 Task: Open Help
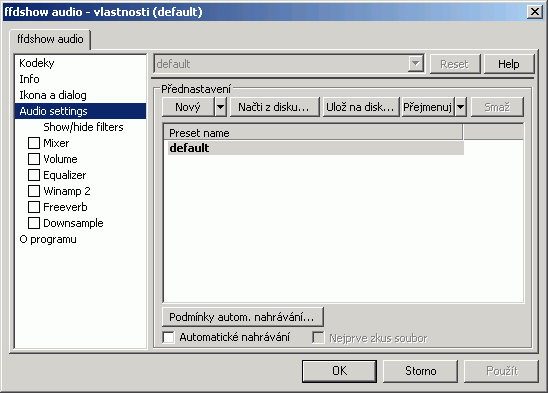pyautogui.click(x=509, y=64)
